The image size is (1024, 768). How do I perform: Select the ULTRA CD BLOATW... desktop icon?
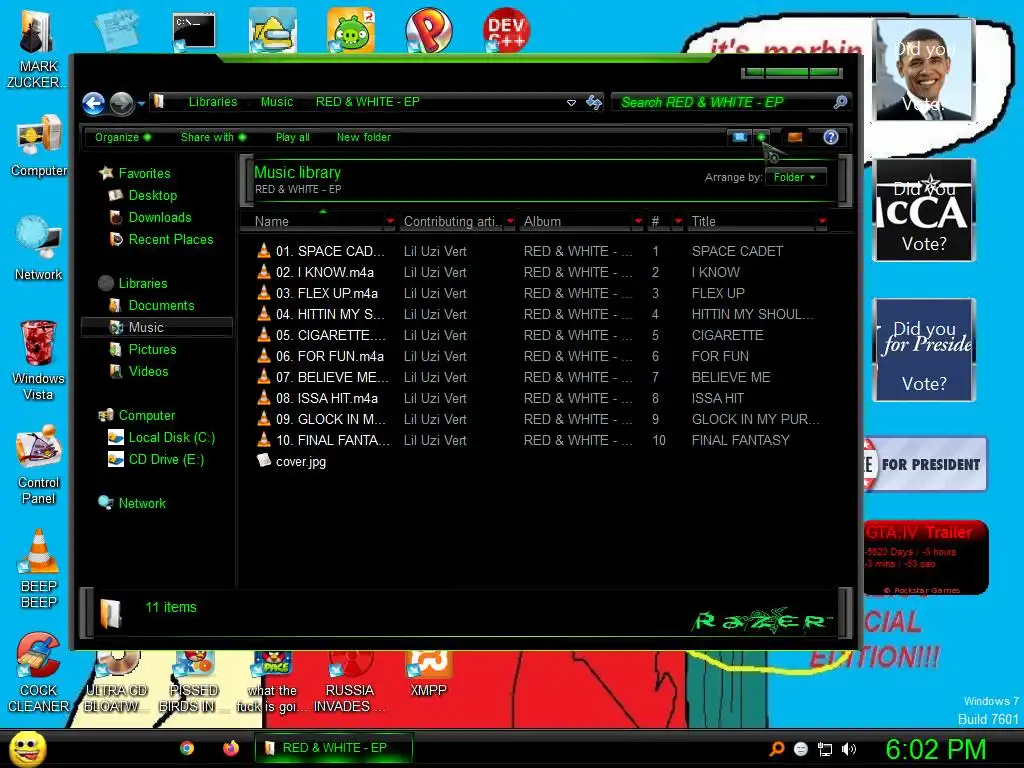[116, 682]
